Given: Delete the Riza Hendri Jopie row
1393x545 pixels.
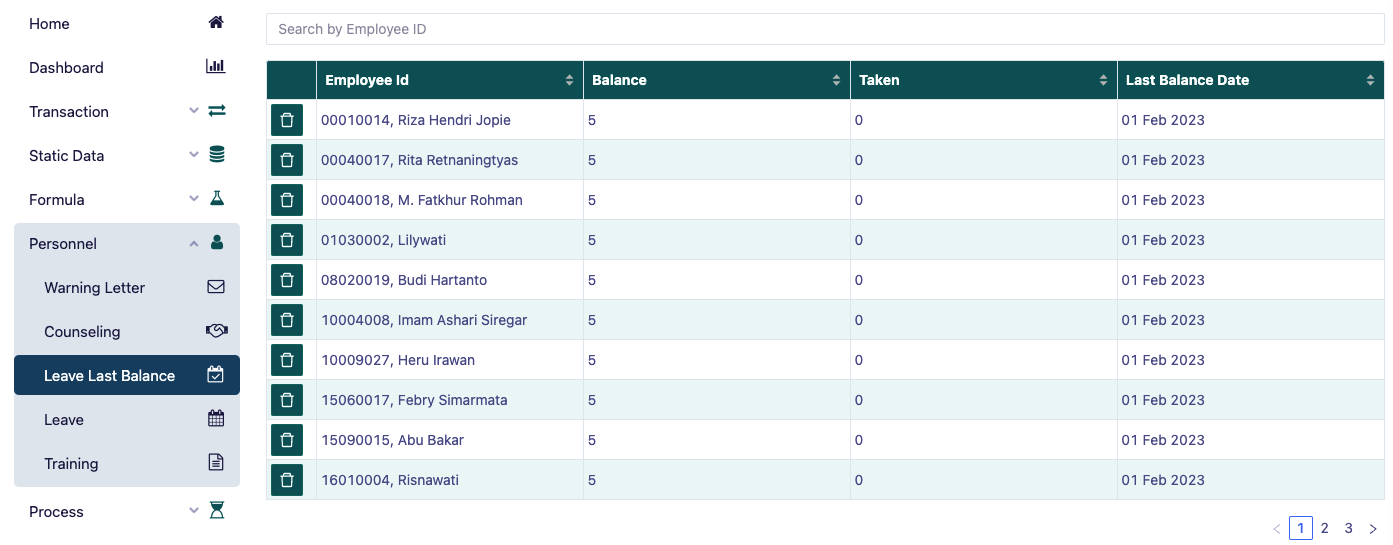Looking at the screenshot, I should [287, 120].
